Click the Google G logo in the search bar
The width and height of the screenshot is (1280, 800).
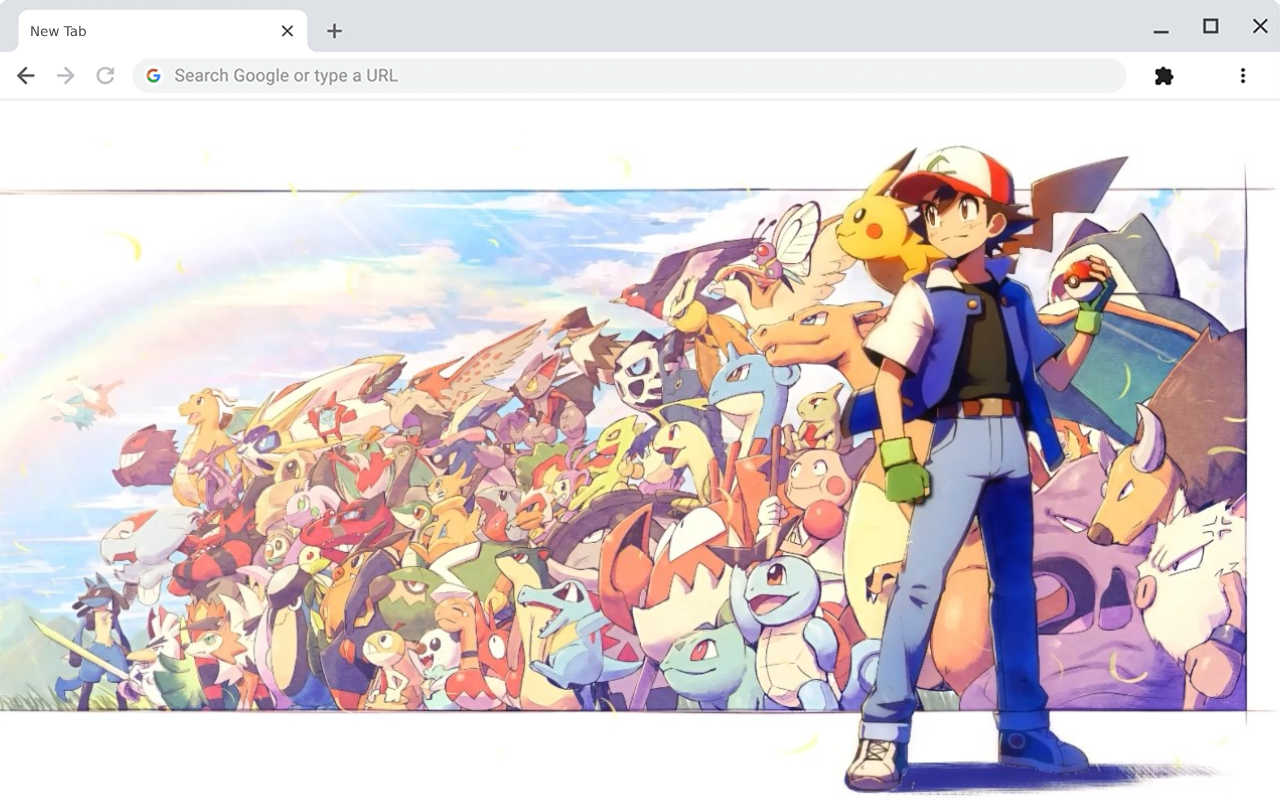[153, 75]
